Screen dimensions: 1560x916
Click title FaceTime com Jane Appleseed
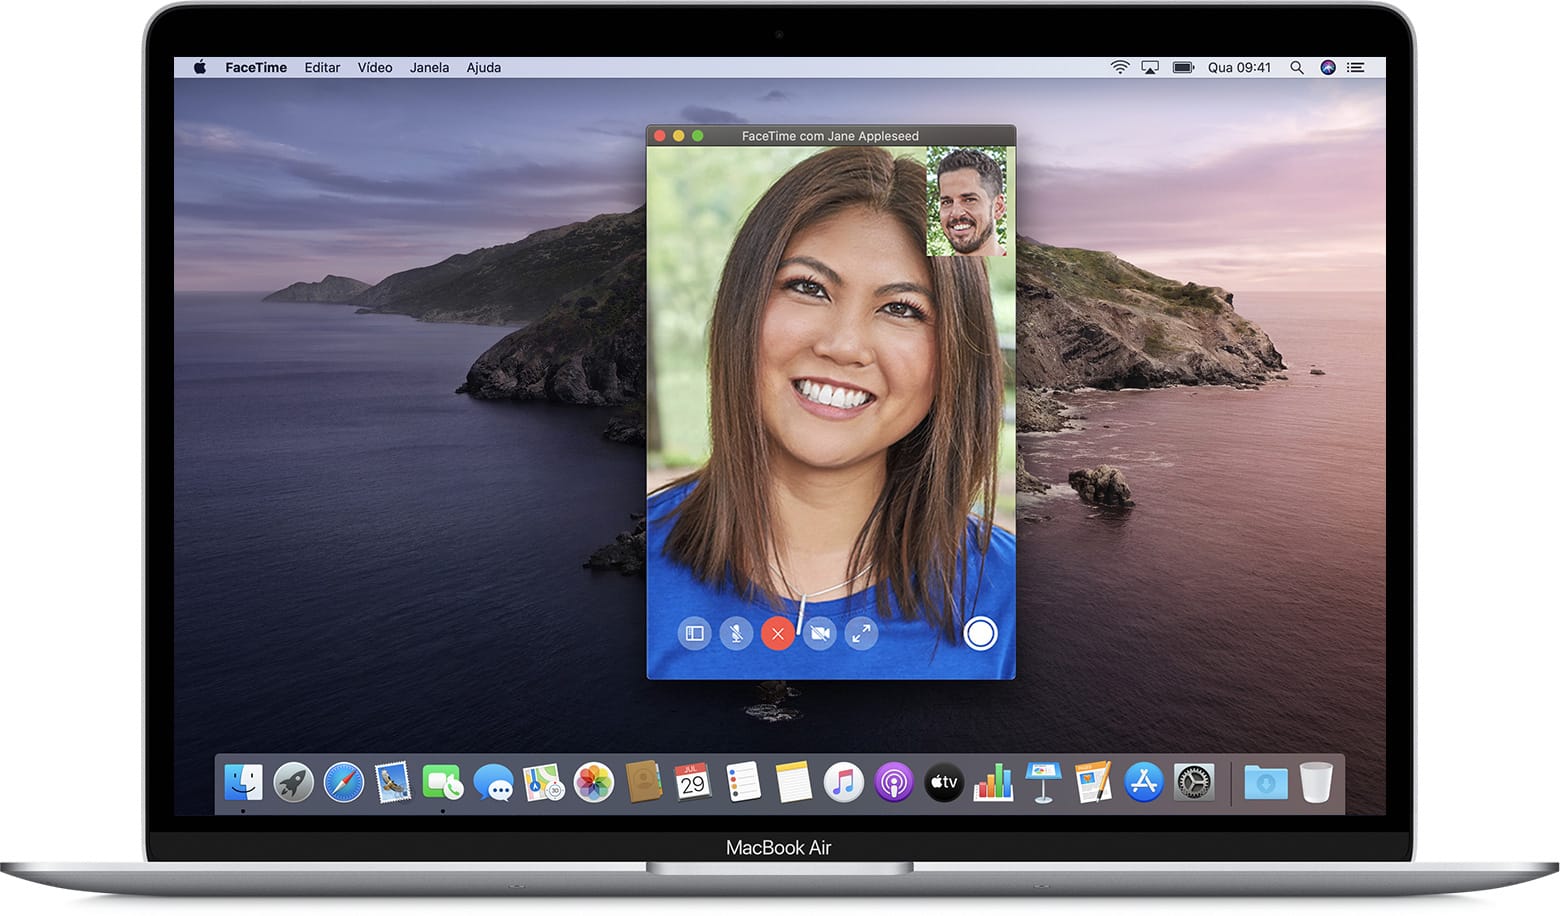pos(830,136)
